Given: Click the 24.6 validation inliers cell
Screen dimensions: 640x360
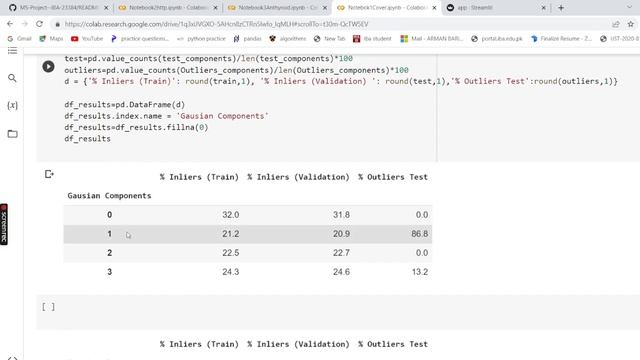Looking at the screenshot, I should [341, 272].
